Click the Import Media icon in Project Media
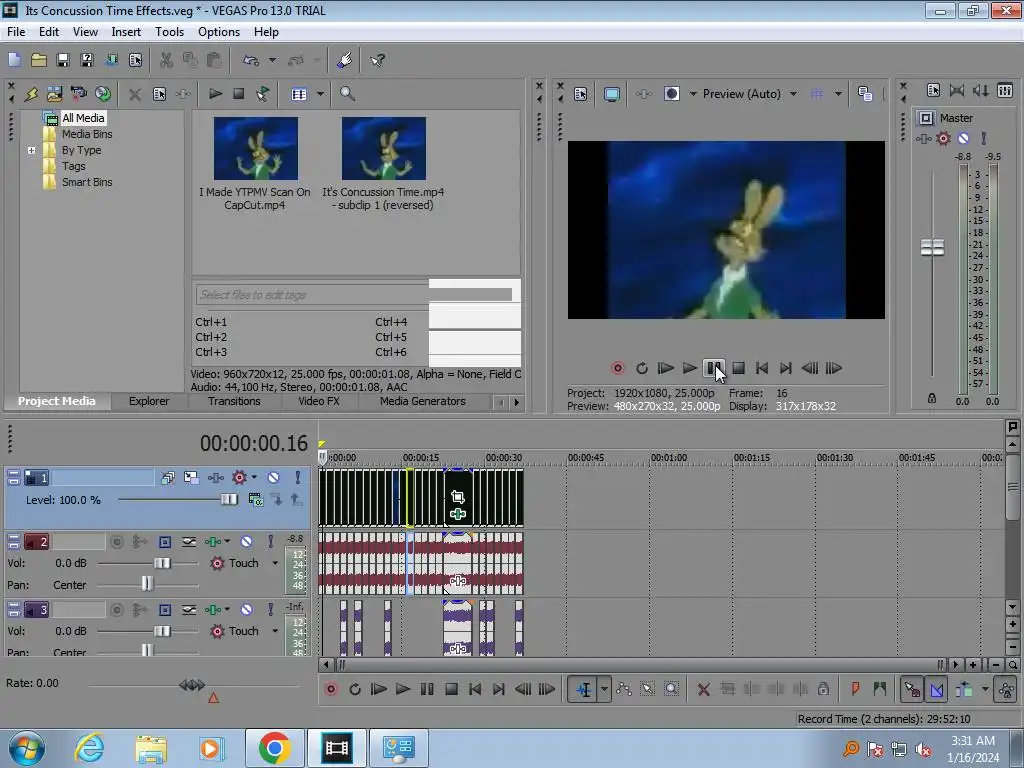The image size is (1024, 768). click(x=54, y=94)
